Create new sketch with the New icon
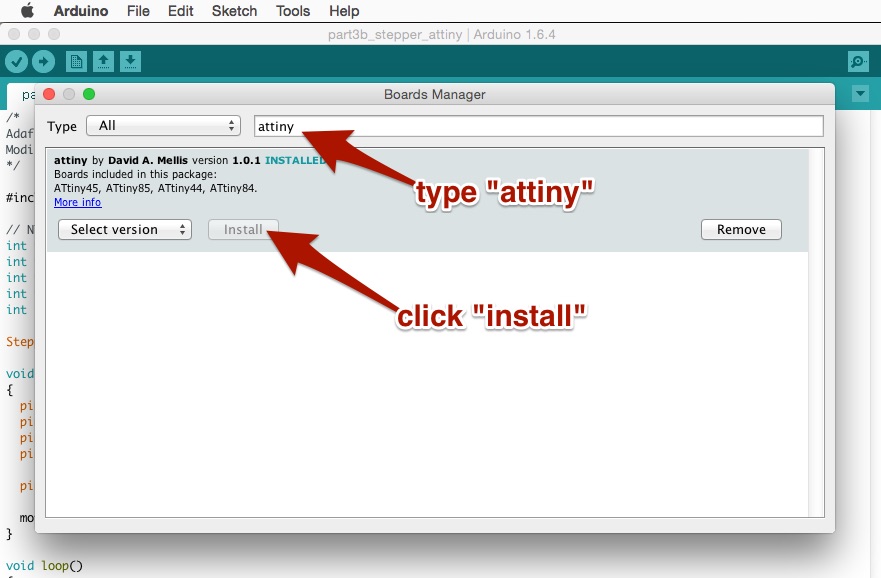The image size is (881, 578). coord(76,61)
